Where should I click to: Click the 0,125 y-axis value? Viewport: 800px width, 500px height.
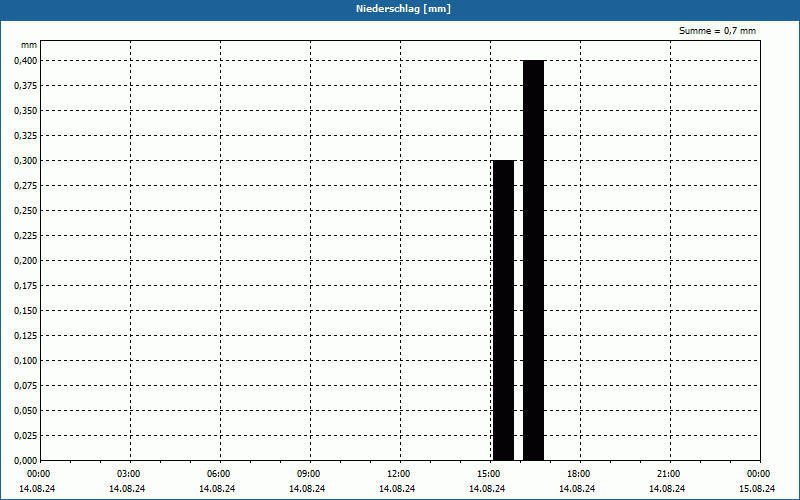click(x=26, y=335)
